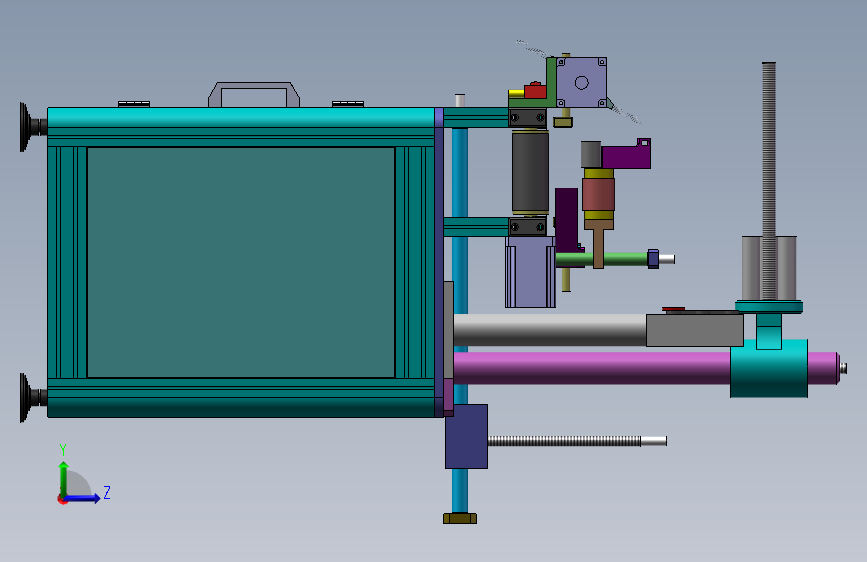Click the brass foot under blue column
This screenshot has height=562, width=867.
pyautogui.click(x=460, y=518)
